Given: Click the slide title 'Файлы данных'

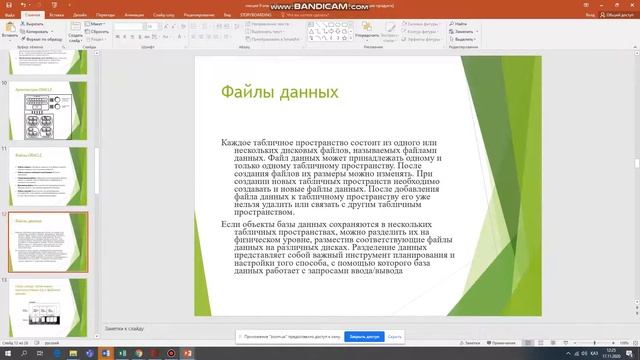Looking at the screenshot, I should 280,92.
